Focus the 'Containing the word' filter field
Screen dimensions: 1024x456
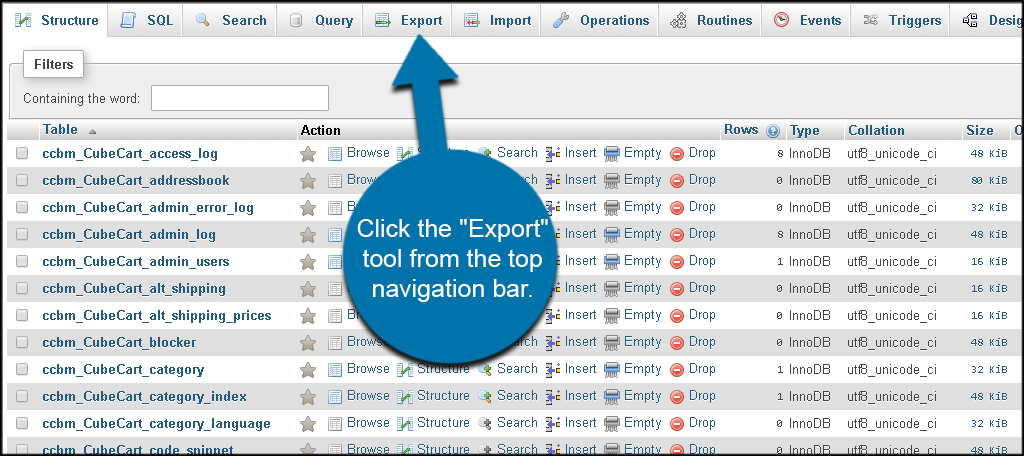[240, 98]
